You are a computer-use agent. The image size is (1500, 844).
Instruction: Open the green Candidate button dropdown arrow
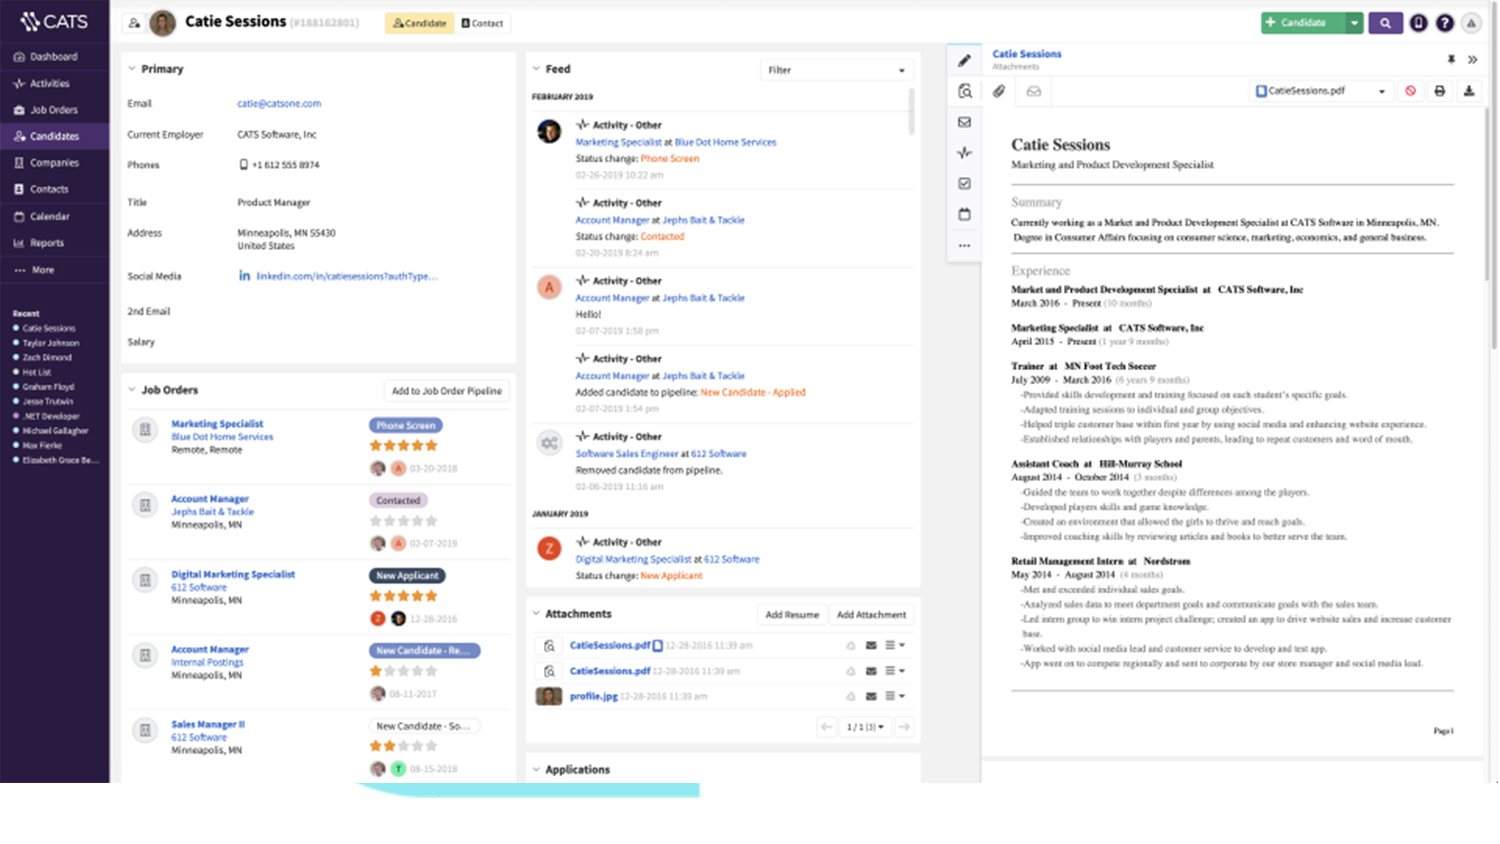click(x=1354, y=23)
